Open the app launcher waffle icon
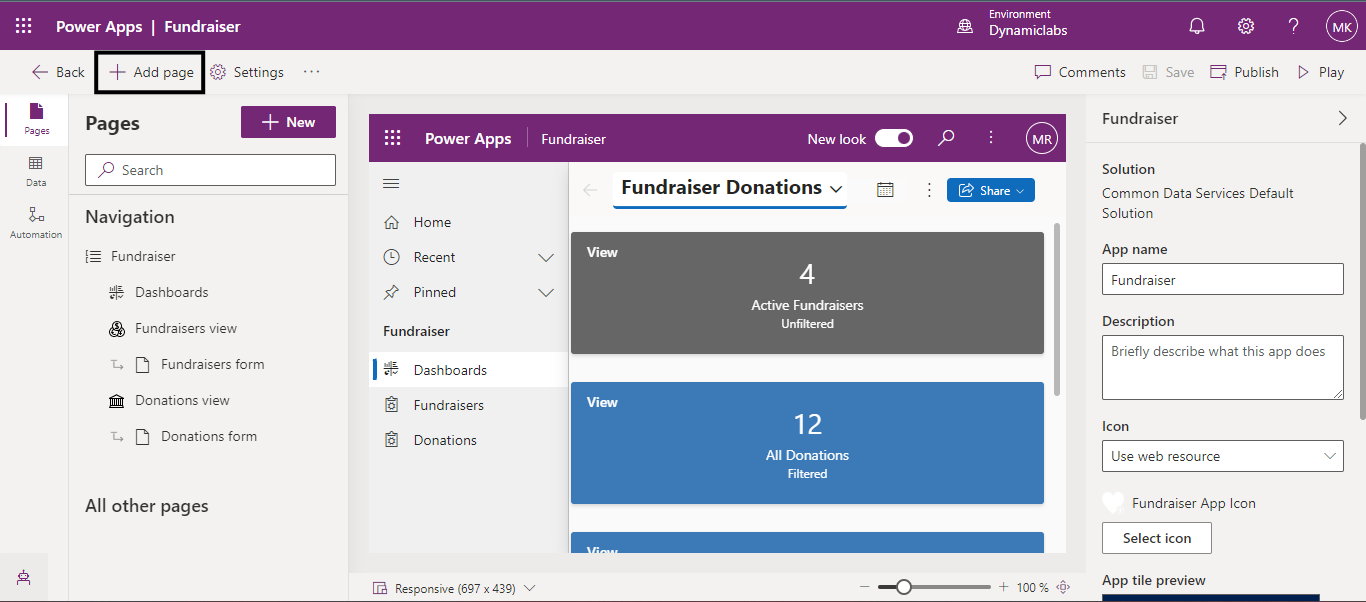Image resolution: width=1366 pixels, height=602 pixels. tap(23, 27)
